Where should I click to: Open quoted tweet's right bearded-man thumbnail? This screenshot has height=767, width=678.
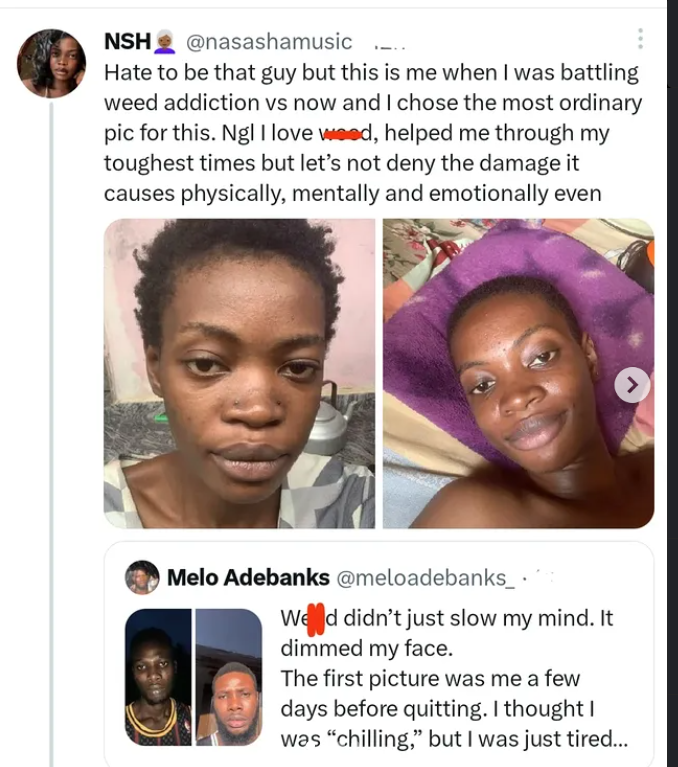[x=228, y=677]
